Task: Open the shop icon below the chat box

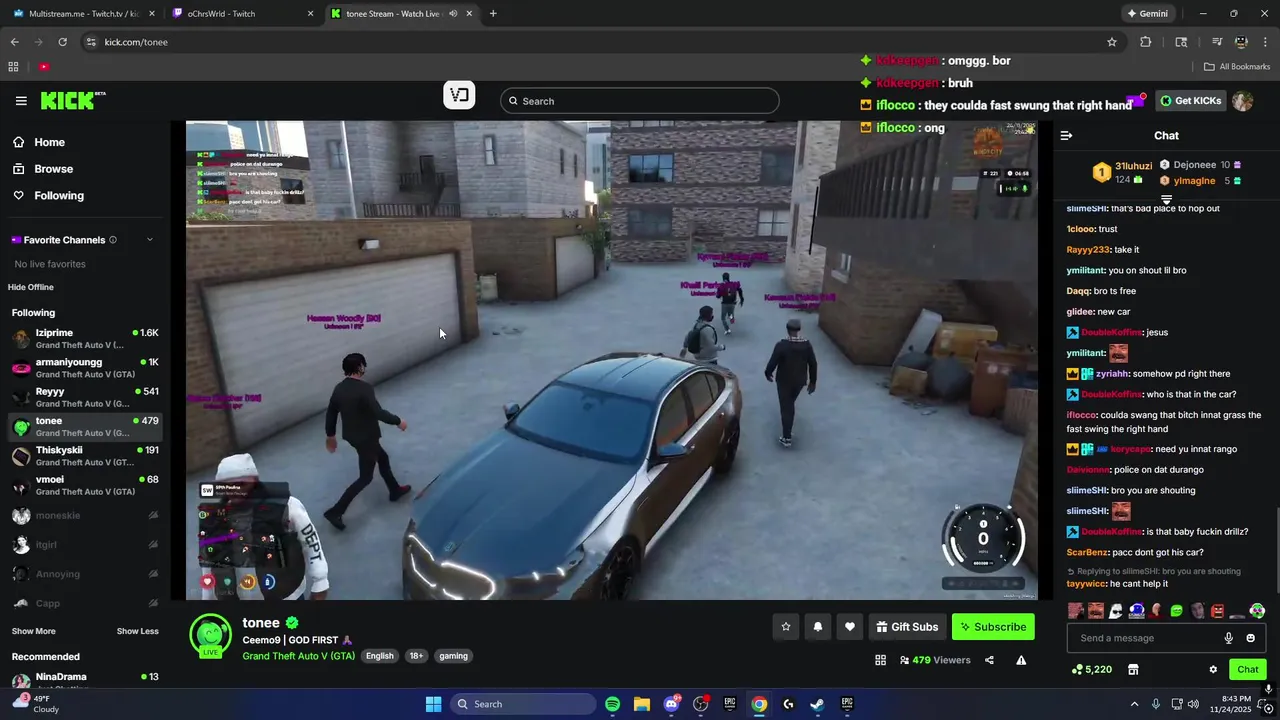Action: [x=1133, y=669]
